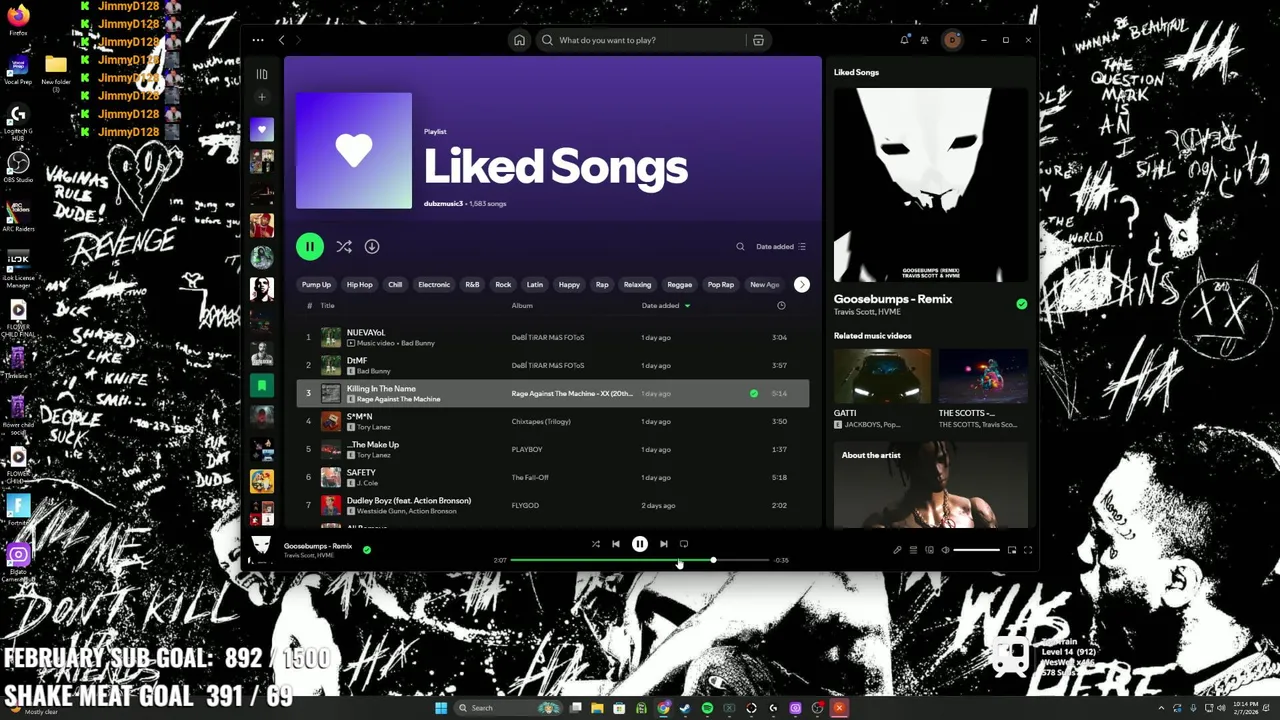This screenshot has height=720, width=1280.
Task: Seek on the song progress bar
Action: (640, 560)
